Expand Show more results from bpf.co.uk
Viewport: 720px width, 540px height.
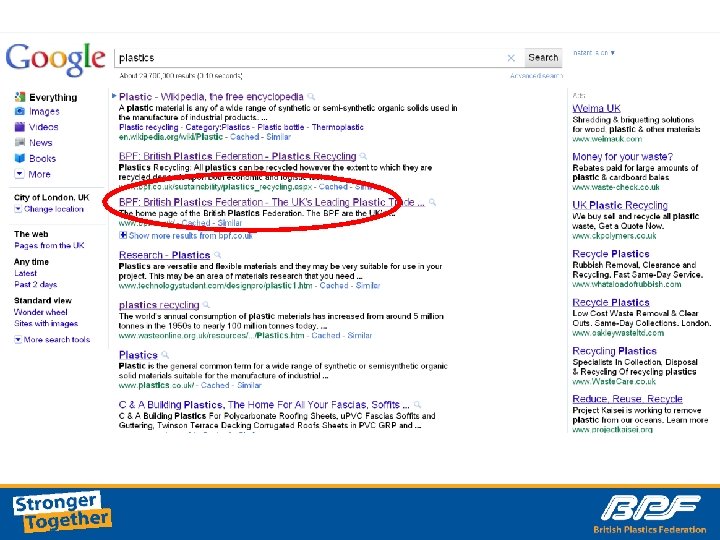pos(123,235)
